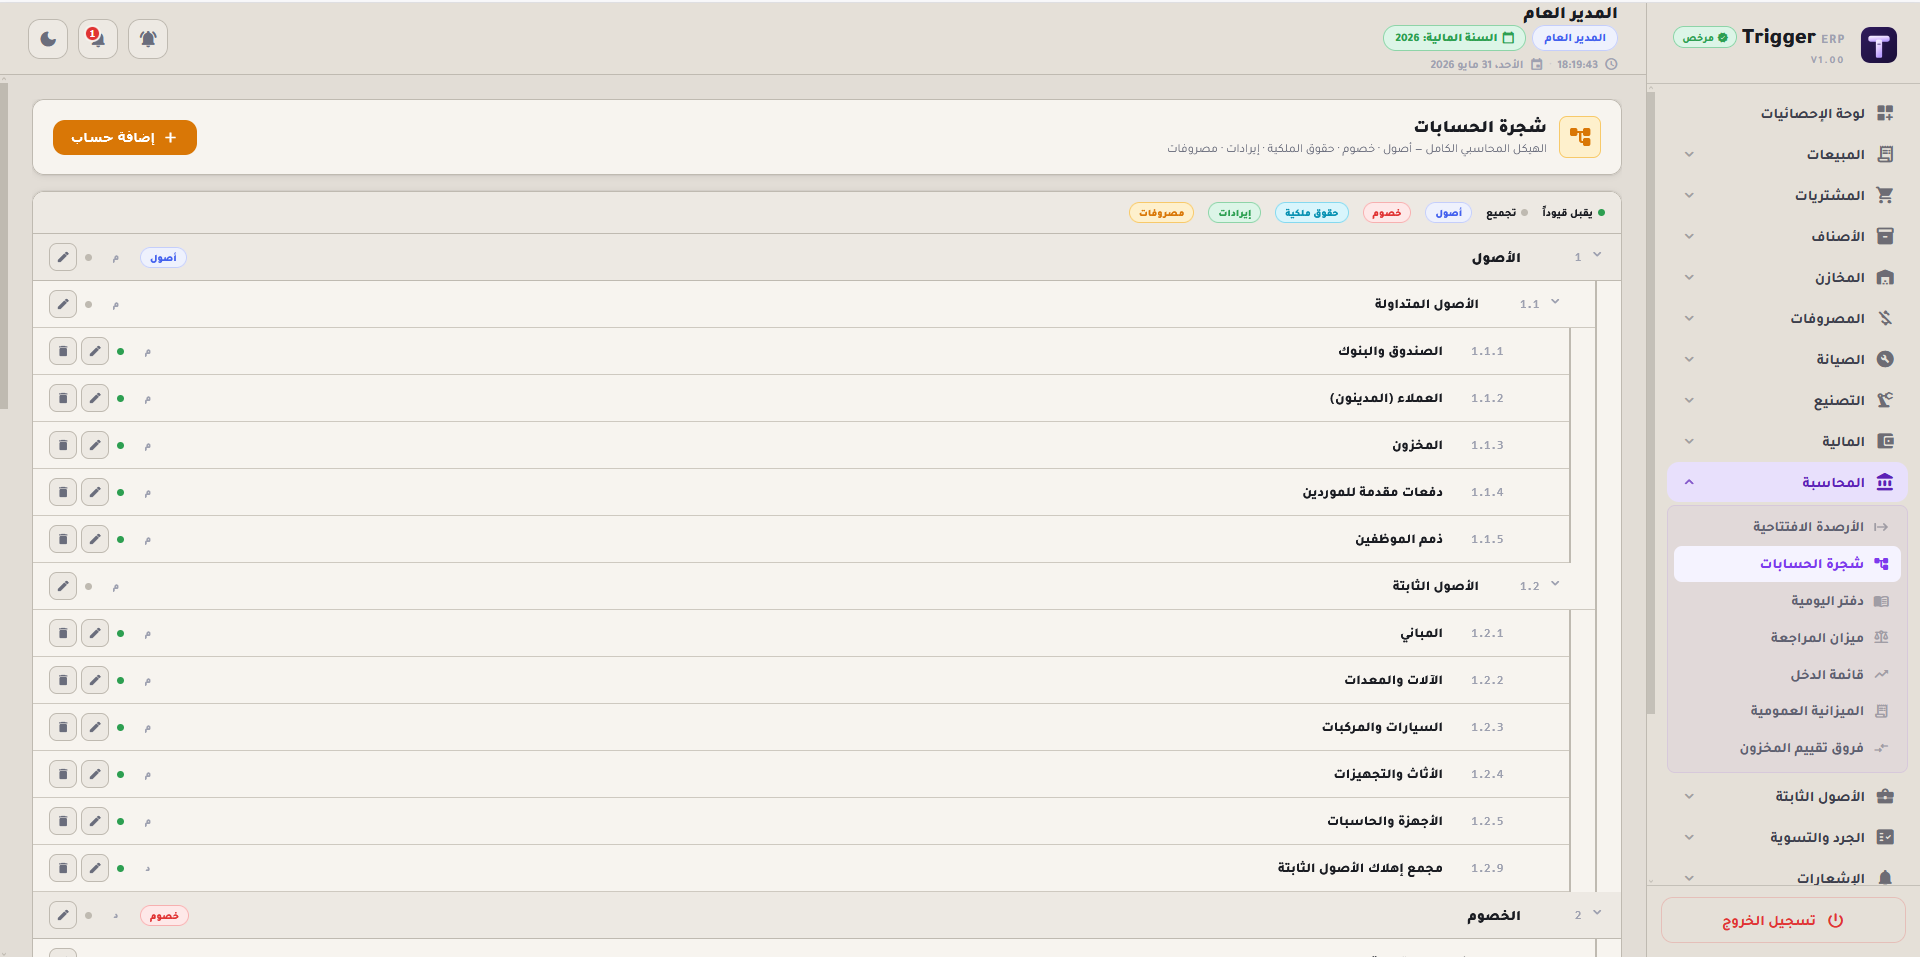Screen dimensions: 1920x957
Task: Click خصوم red legend chip
Action: coord(1387,213)
